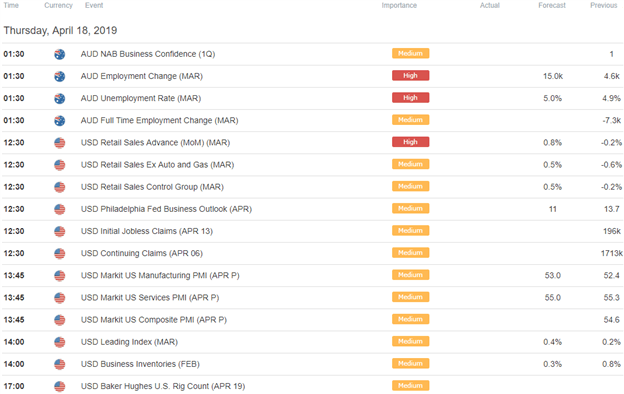Click US flag beside Initial Jobless Claims
Image resolution: width=624 pixels, height=394 pixels.
tap(60, 231)
